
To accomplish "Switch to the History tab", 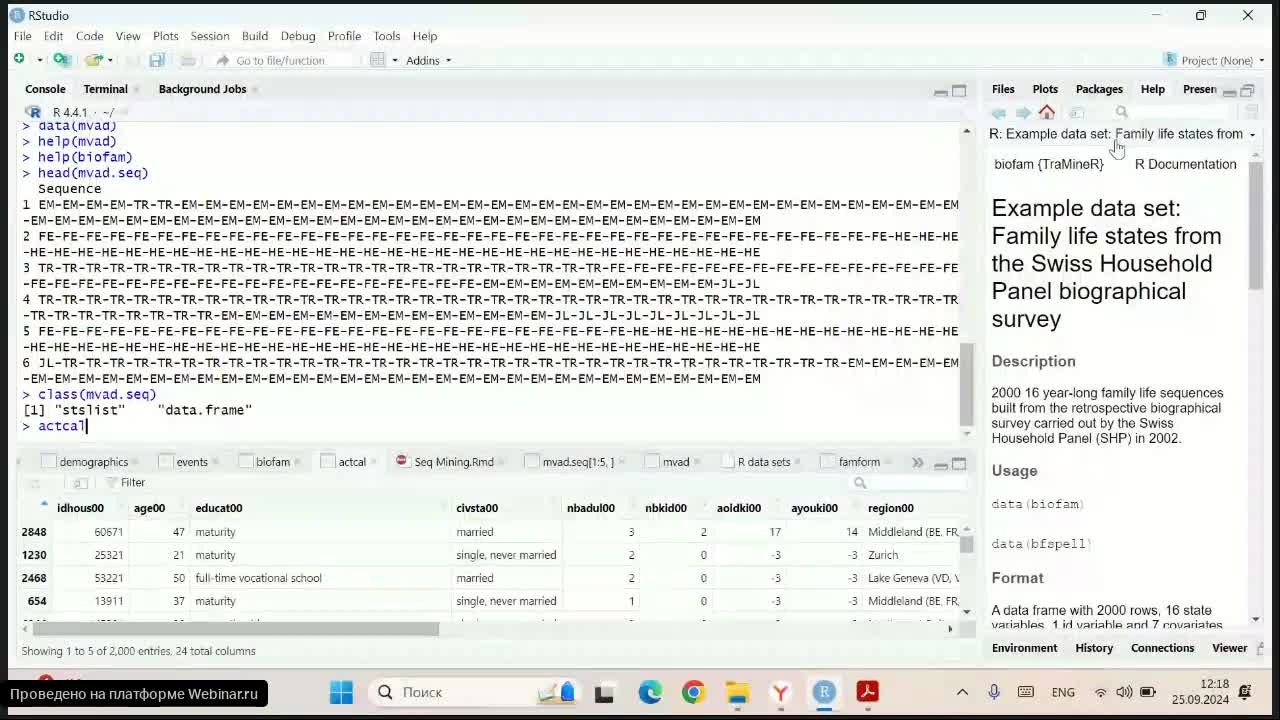I will [1094, 648].
